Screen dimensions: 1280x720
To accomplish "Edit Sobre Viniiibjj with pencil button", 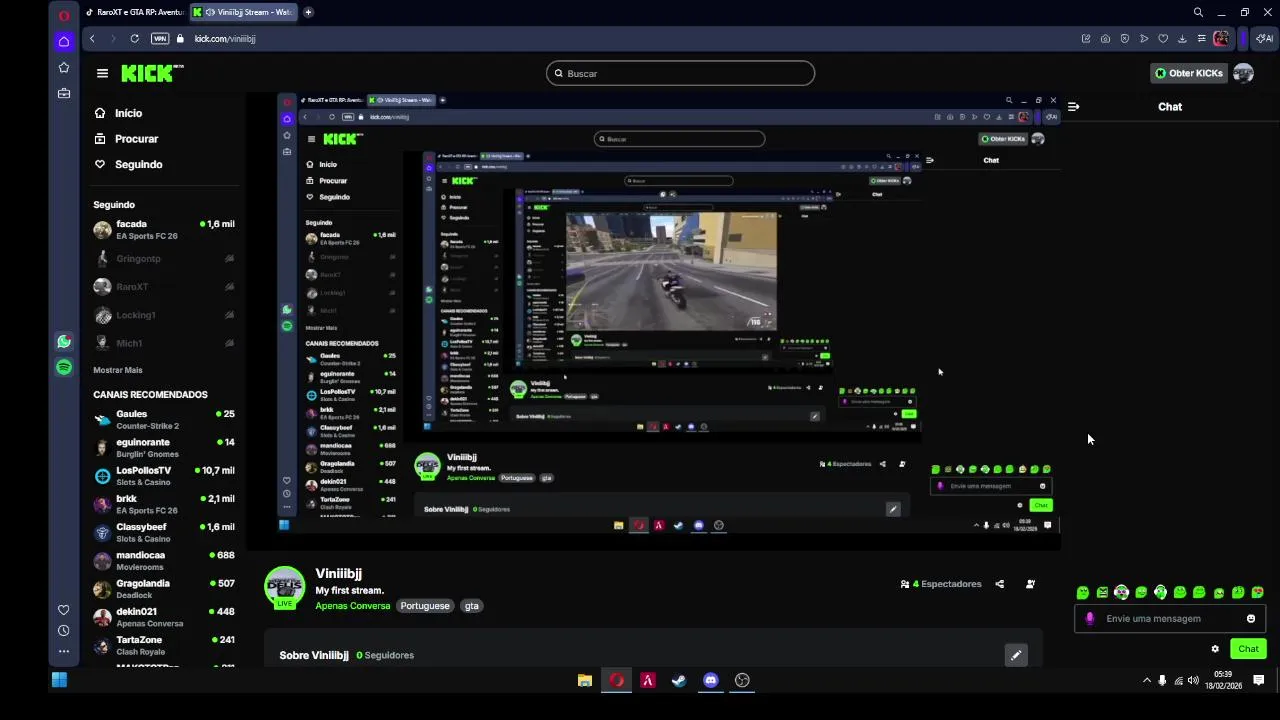I will click(x=1016, y=655).
